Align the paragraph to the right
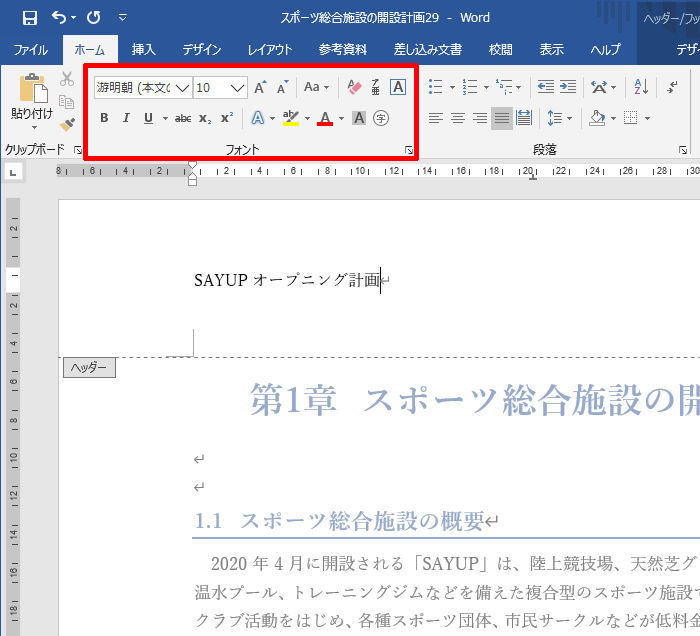Screen dimensions: 700x636 (480, 118)
